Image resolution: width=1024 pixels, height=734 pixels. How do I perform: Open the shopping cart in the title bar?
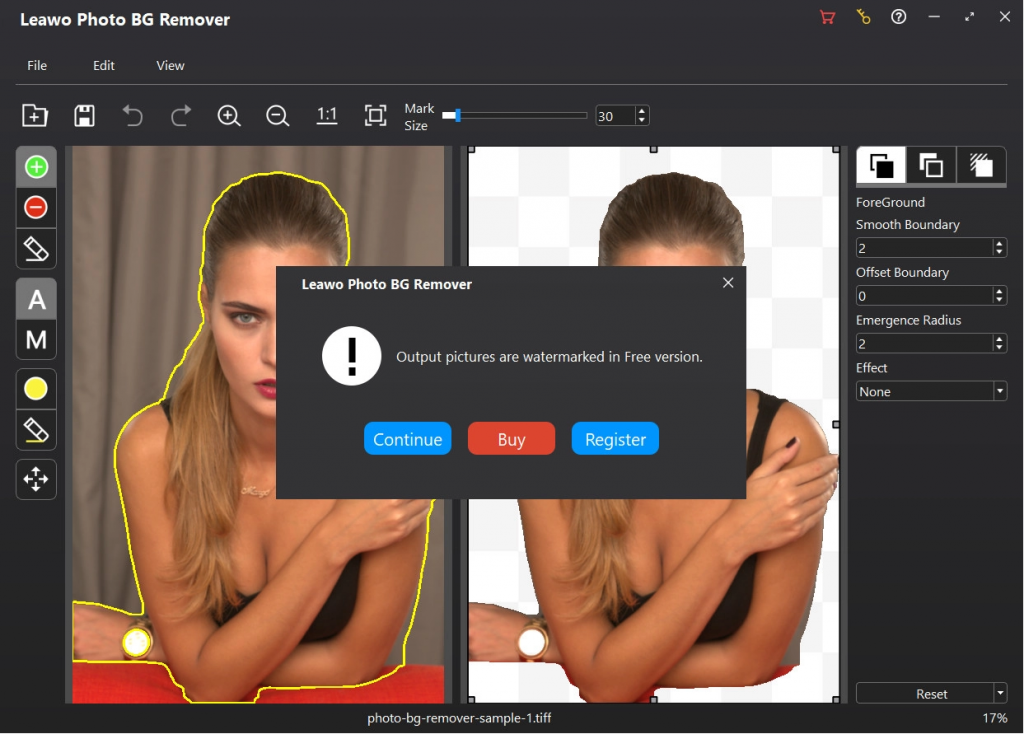[826, 17]
